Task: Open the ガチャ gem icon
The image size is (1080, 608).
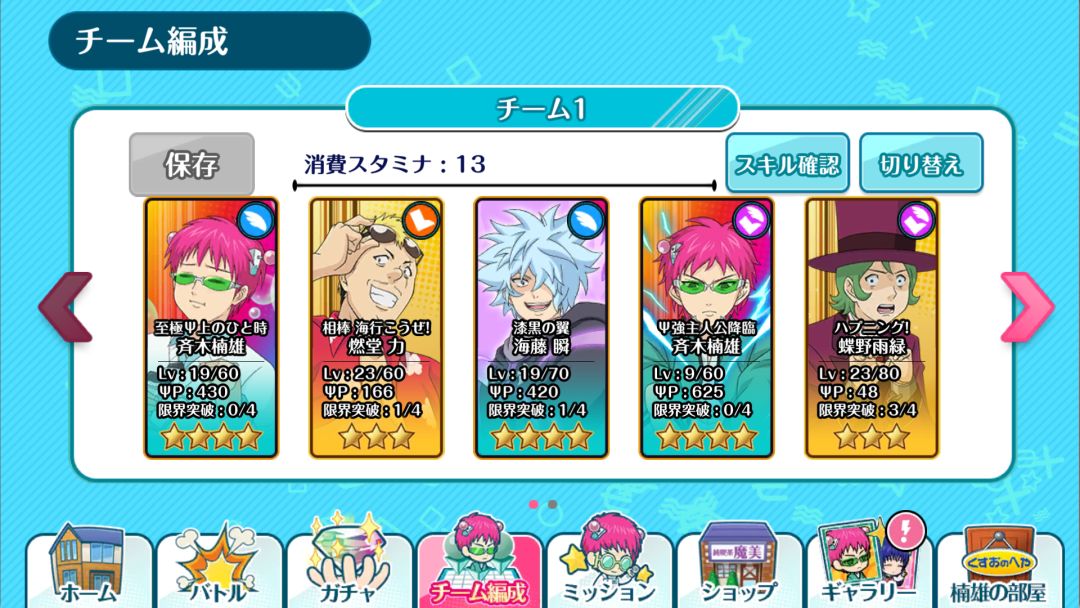Action: [x=349, y=563]
